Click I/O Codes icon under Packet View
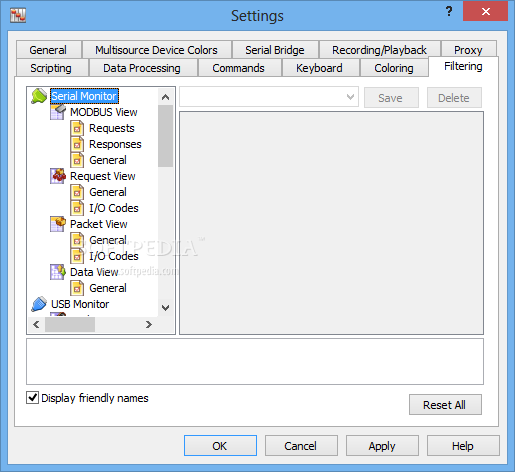This screenshot has height=472, width=515. (x=77, y=256)
